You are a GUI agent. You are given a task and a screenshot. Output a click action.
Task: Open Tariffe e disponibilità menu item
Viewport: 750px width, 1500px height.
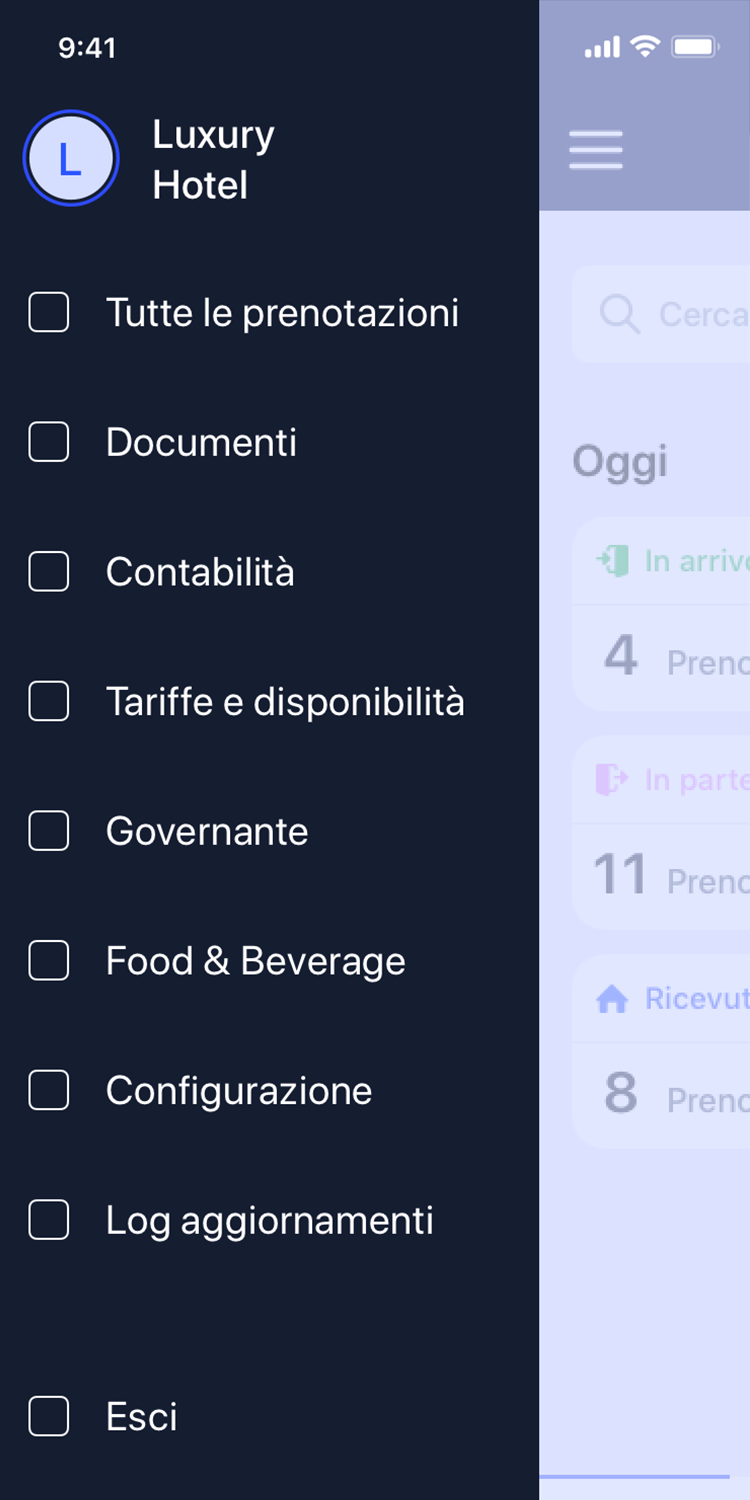click(x=285, y=702)
